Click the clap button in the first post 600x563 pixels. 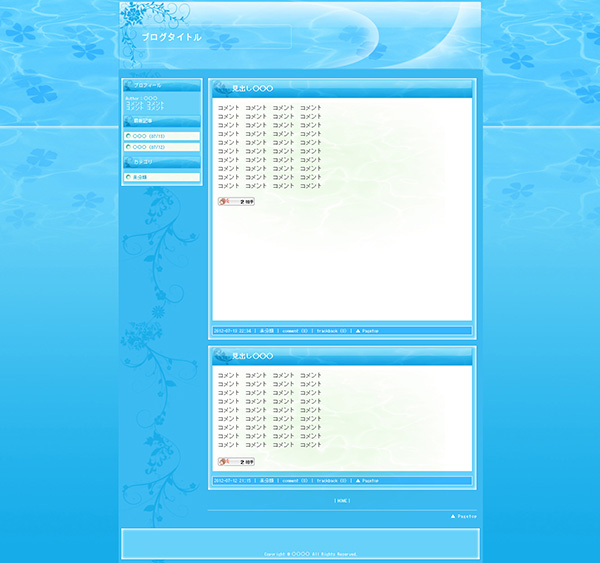[x=236, y=201]
